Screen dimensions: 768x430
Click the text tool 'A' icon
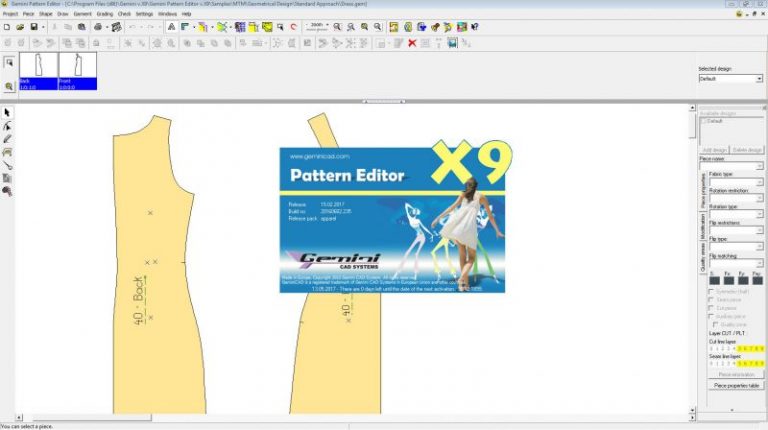click(x=171, y=27)
